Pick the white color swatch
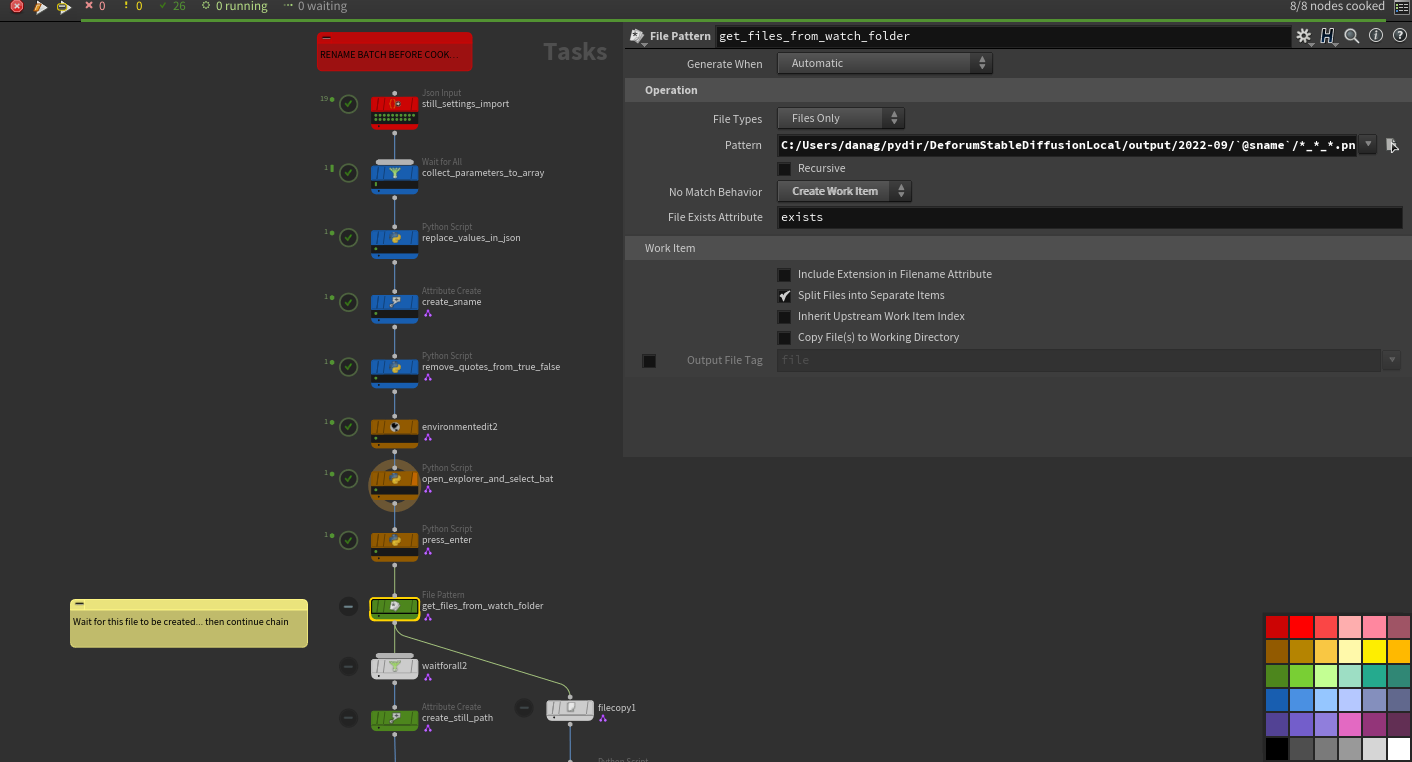The image size is (1412, 762). [1398, 749]
